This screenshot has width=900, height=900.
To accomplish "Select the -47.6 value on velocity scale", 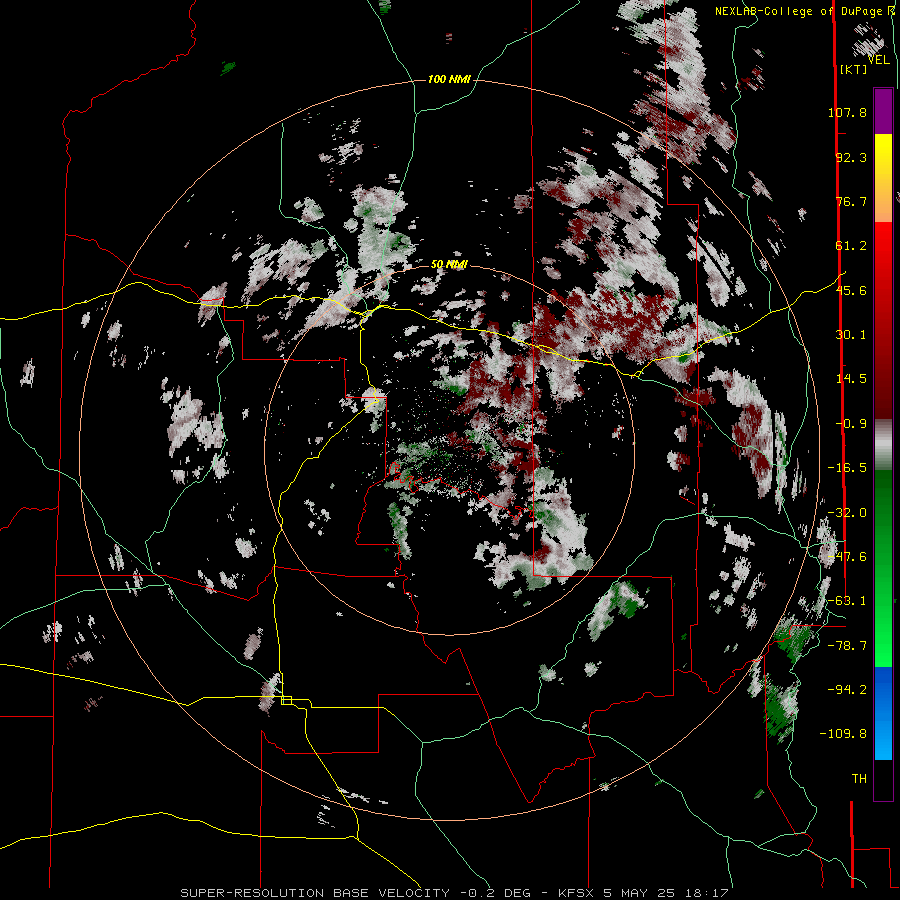I will coord(847,556).
